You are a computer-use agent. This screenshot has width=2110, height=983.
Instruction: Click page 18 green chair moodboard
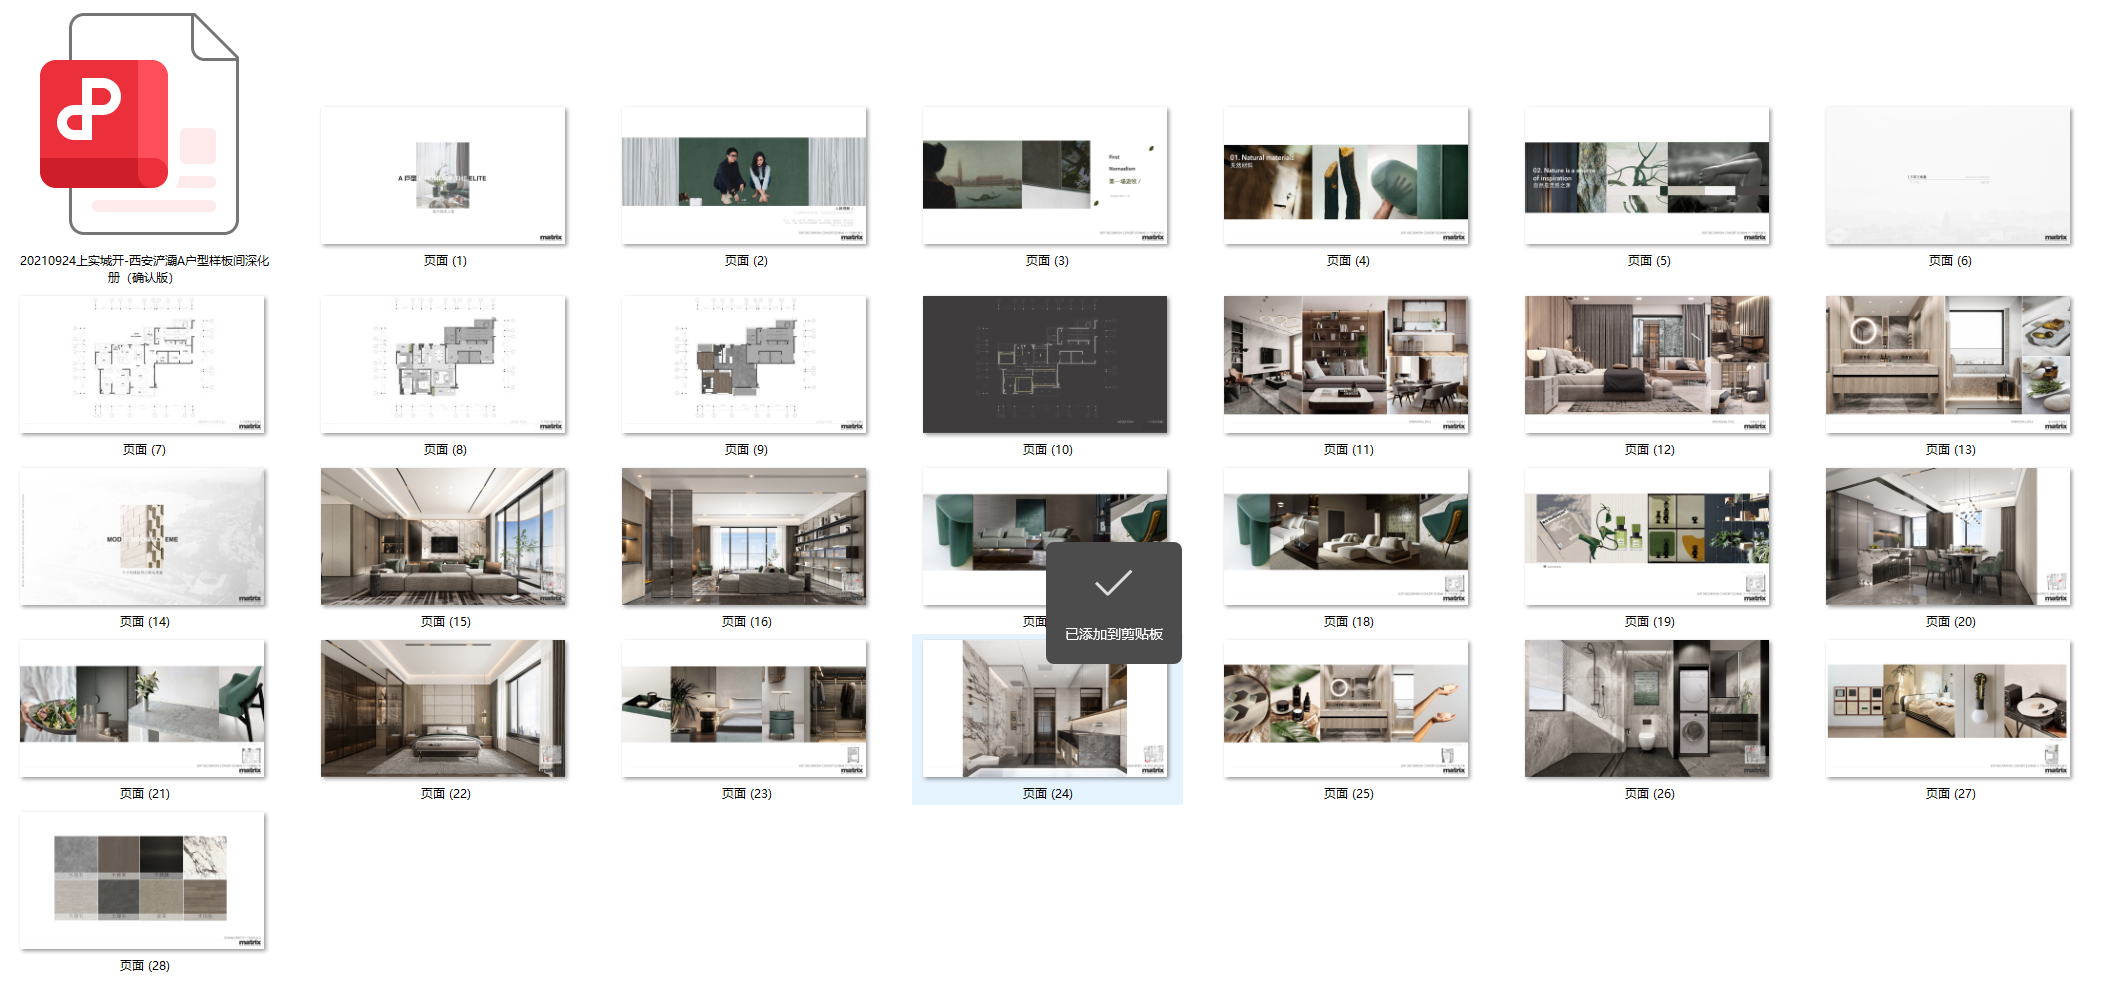[x=1346, y=537]
